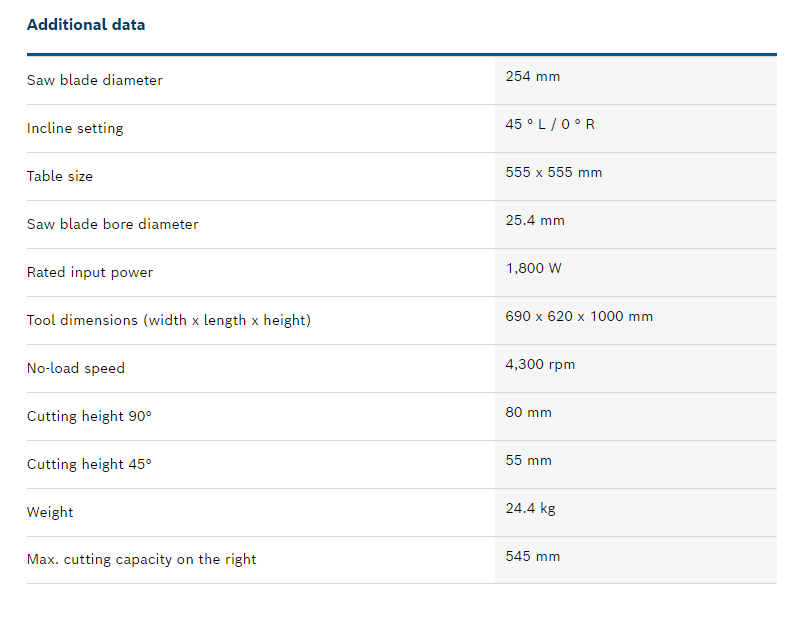This screenshot has height=619, width=796.
Task: Select the 4,300 rpm value
Action: click(540, 364)
